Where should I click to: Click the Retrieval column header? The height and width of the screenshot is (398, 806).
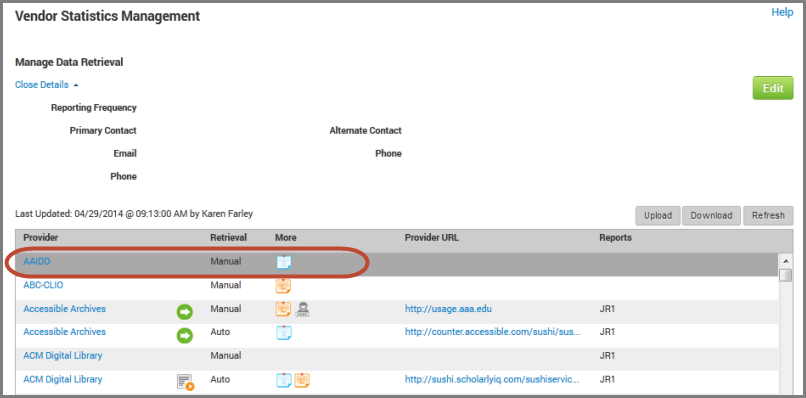click(228, 238)
